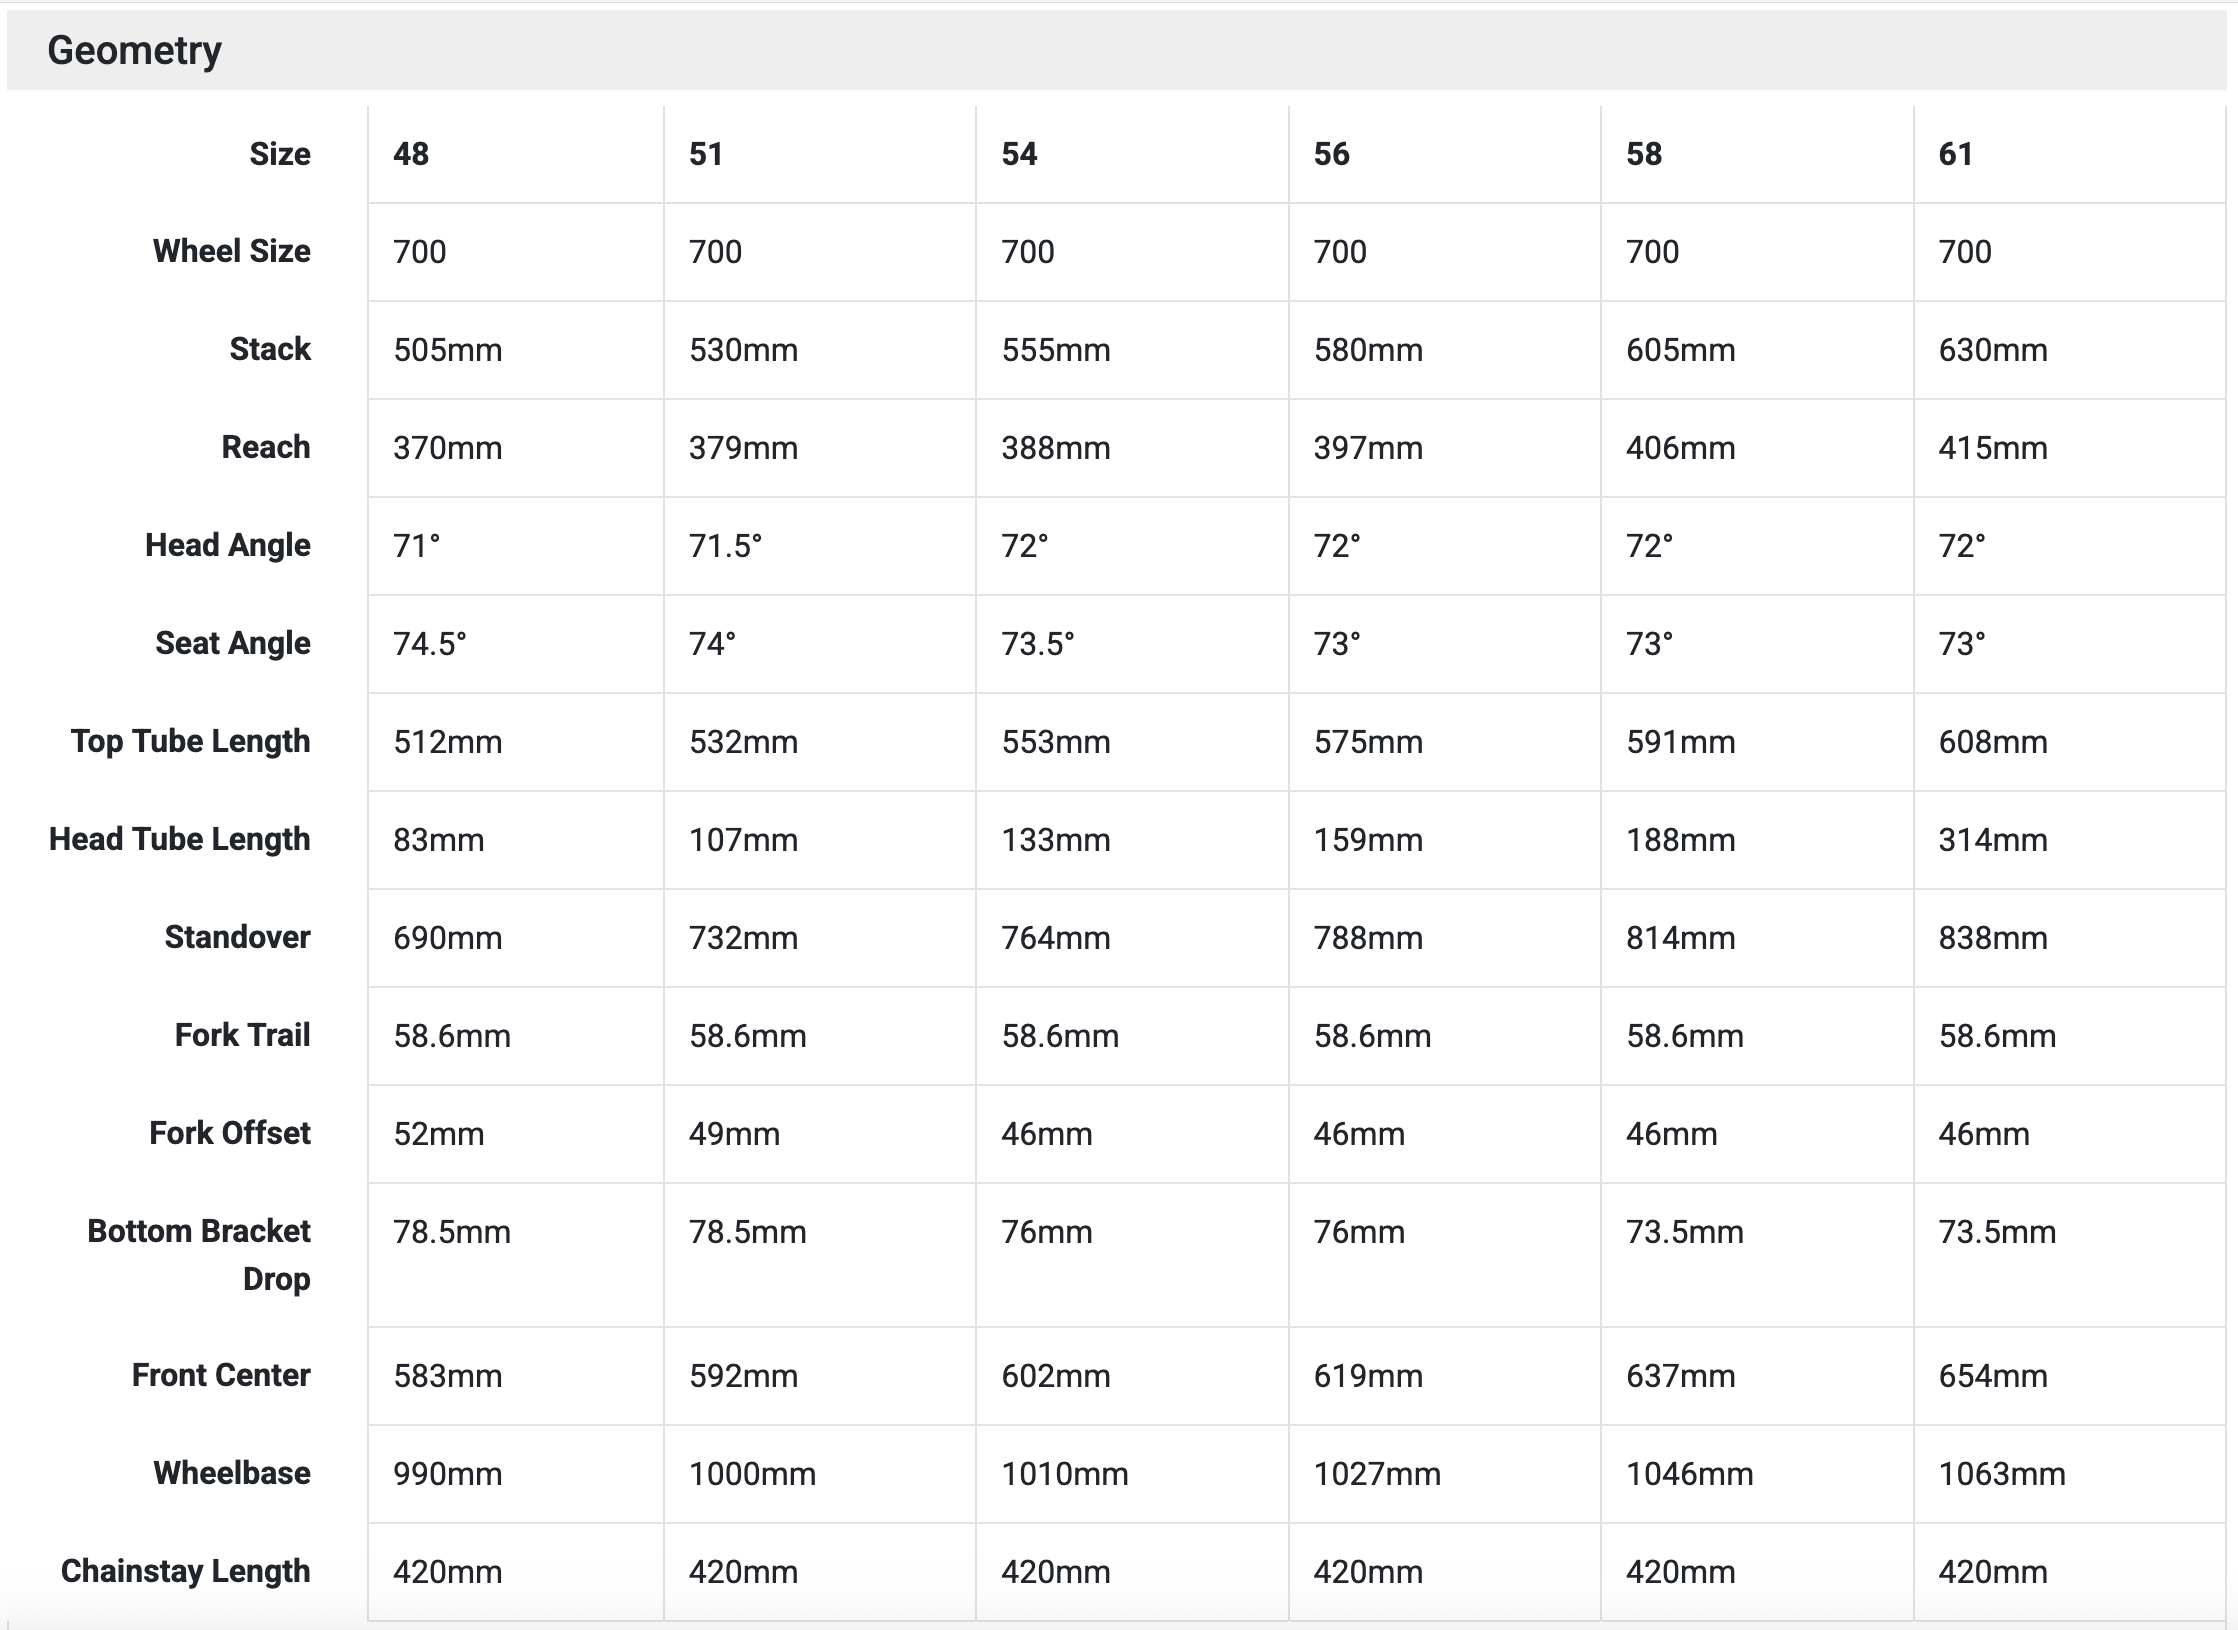Select the size 48 column header
The width and height of the screenshot is (2238, 1630).
click(x=411, y=154)
